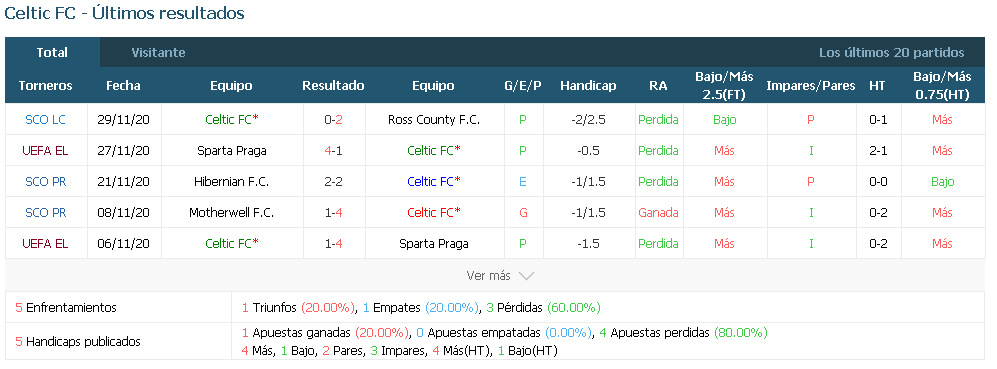Click the Fecha column header

[x=123, y=85]
